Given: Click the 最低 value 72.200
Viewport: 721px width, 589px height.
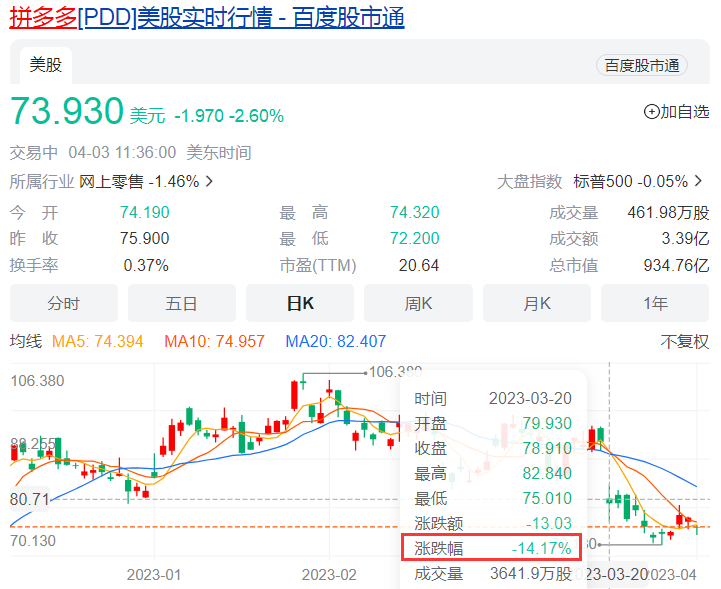Looking at the screenshot, I should pyautogui.click(x=415, y=238).
